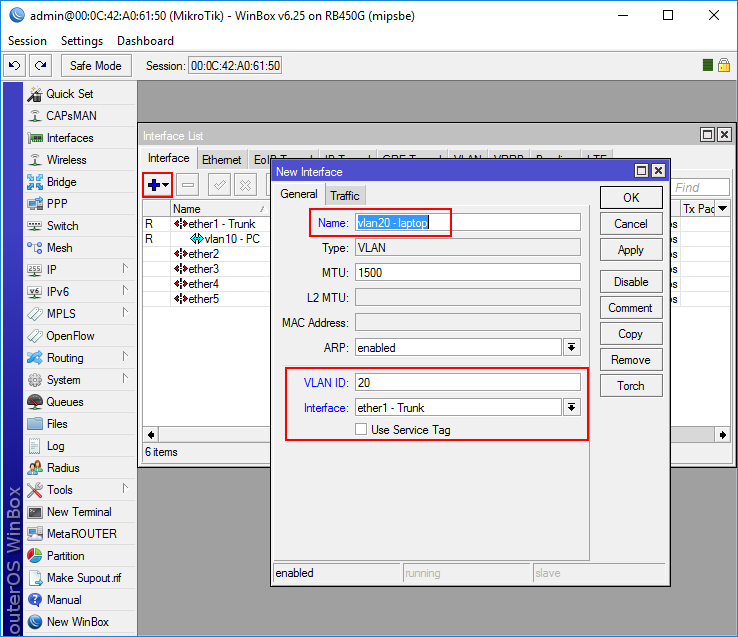Launch New Terminal from sidebar
The image size is (738, 637).
[x=79, y=512]
